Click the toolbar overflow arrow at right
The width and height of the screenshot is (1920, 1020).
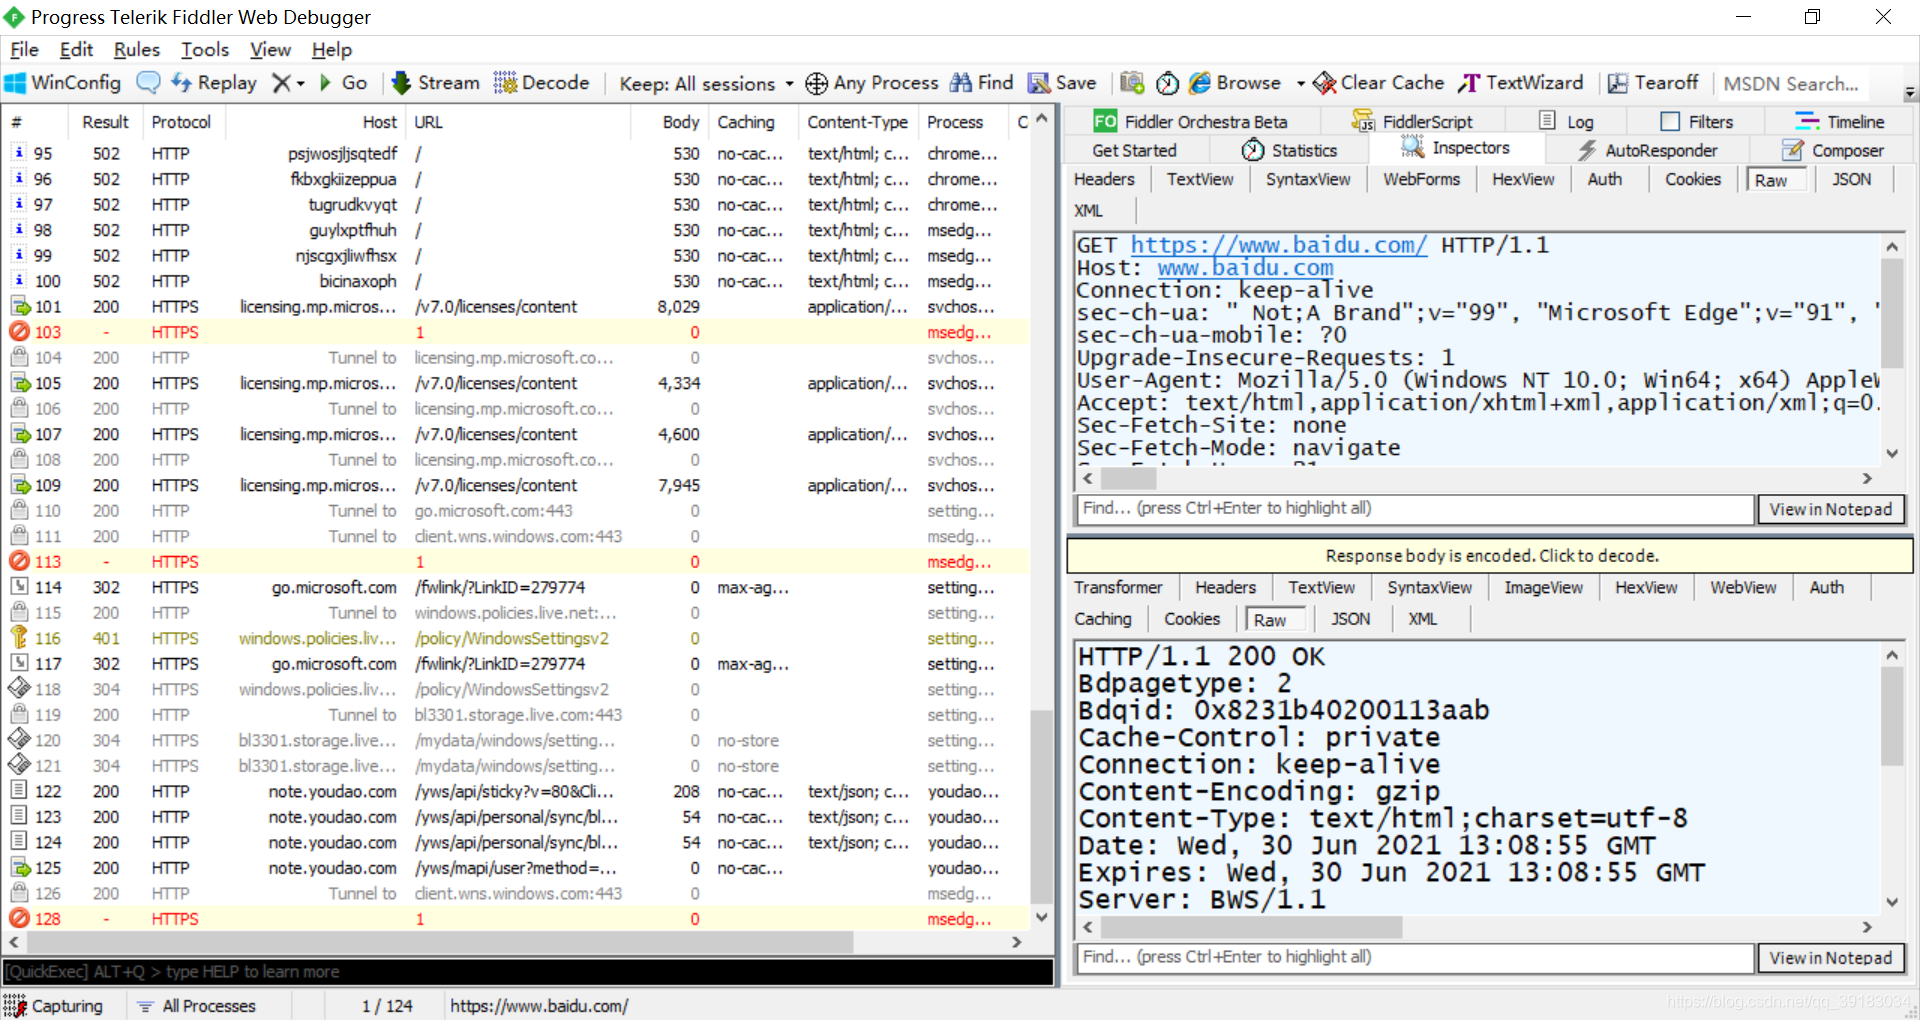[1910, 93]
